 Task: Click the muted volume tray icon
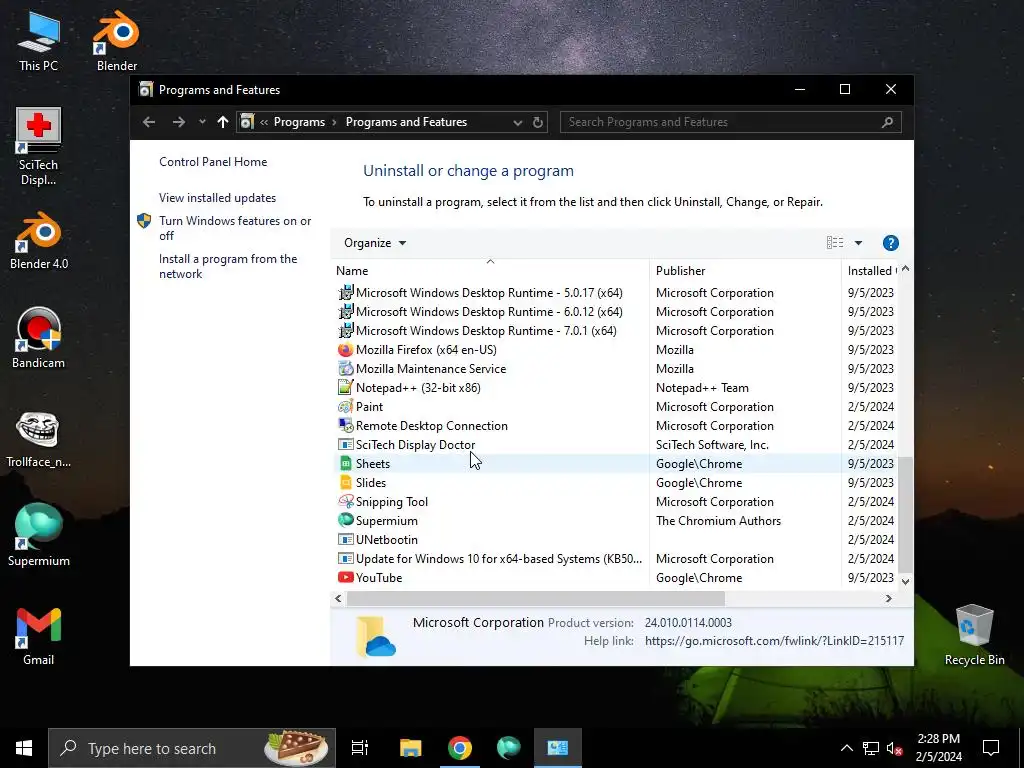pyautogui.click(x=895, y=748)
